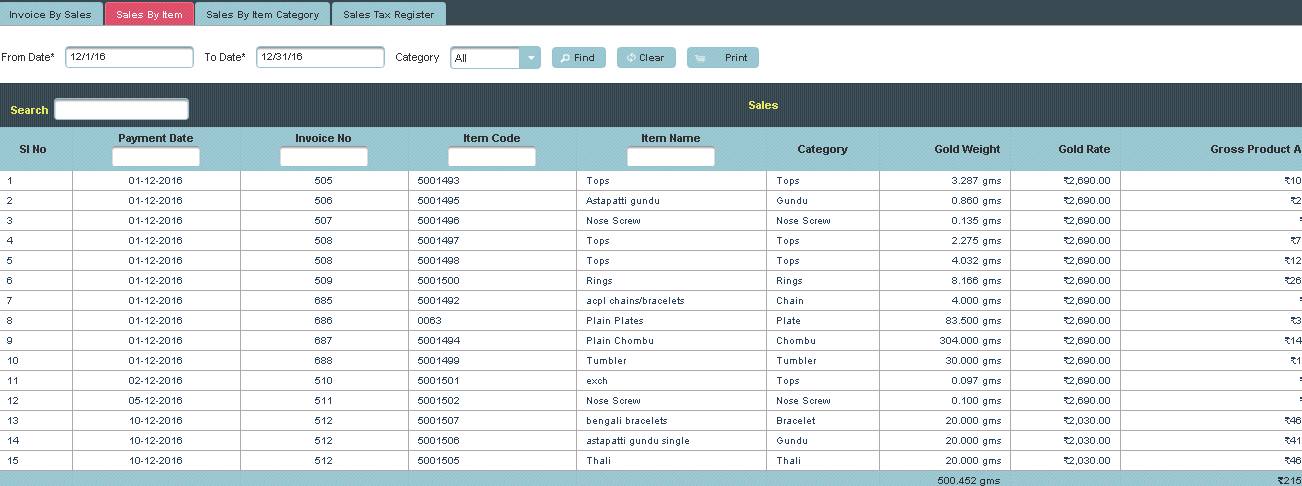Select the Plain Chombu row item name
Screen dimensions: 1302x486
[619, 341]
